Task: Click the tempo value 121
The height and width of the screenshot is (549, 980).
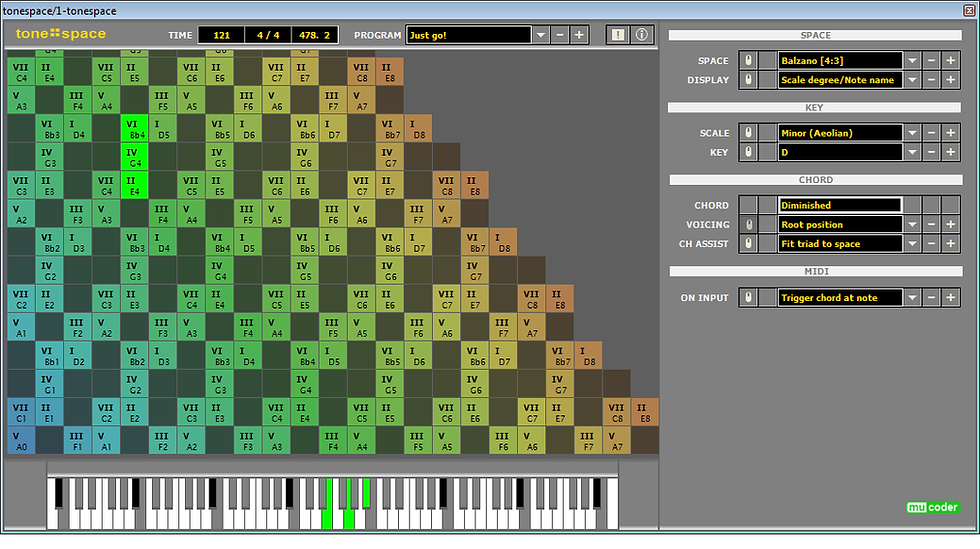Action: [x=221, y=35]
